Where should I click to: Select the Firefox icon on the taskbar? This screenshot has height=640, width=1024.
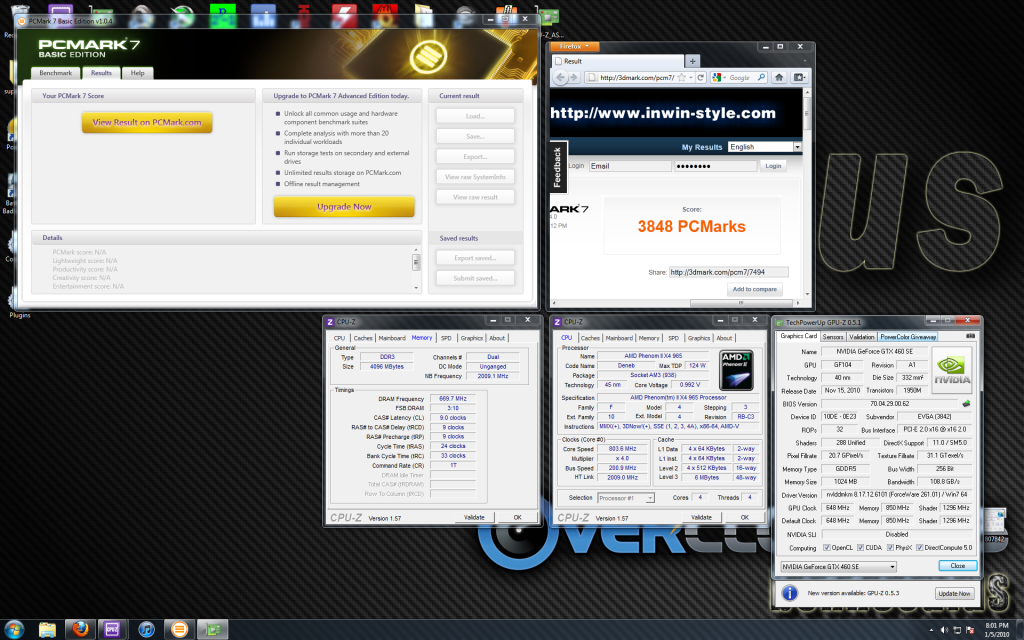click(80, 629)
